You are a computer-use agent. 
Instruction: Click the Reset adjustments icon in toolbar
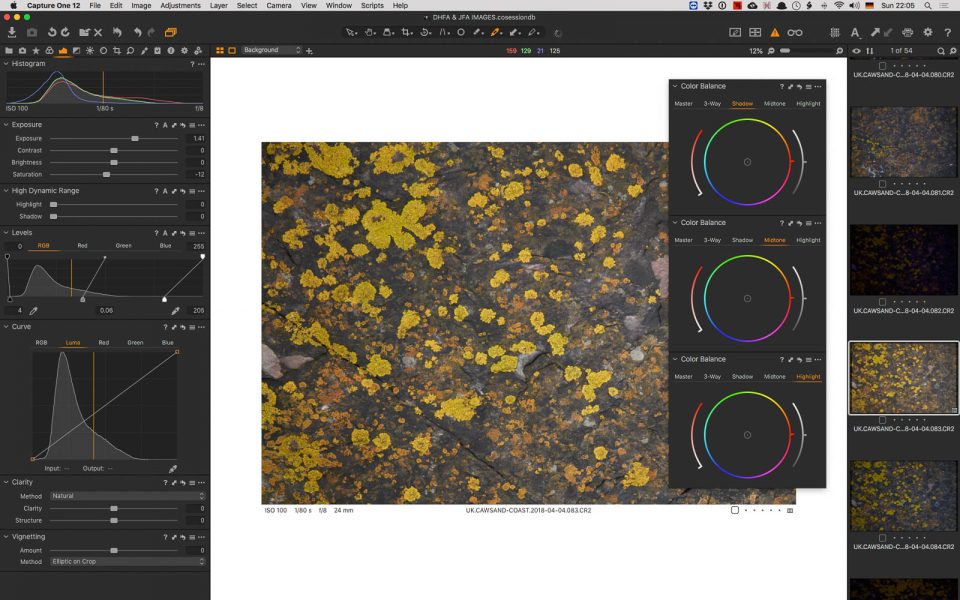click(x=116, y=32)
